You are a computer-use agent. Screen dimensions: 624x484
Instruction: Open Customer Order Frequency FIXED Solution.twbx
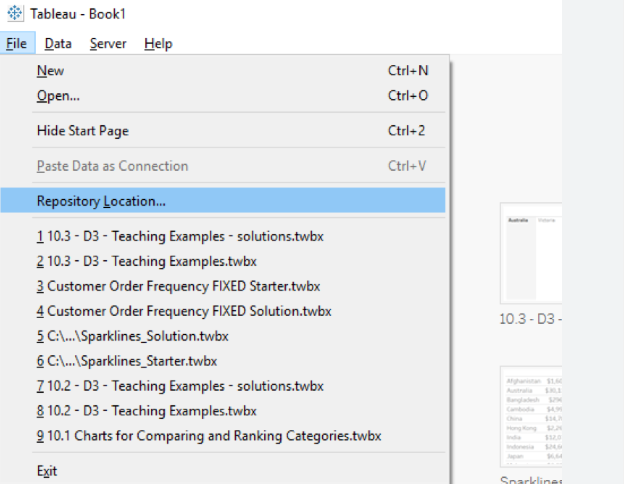pyautogui.click(x=223, y=311)
